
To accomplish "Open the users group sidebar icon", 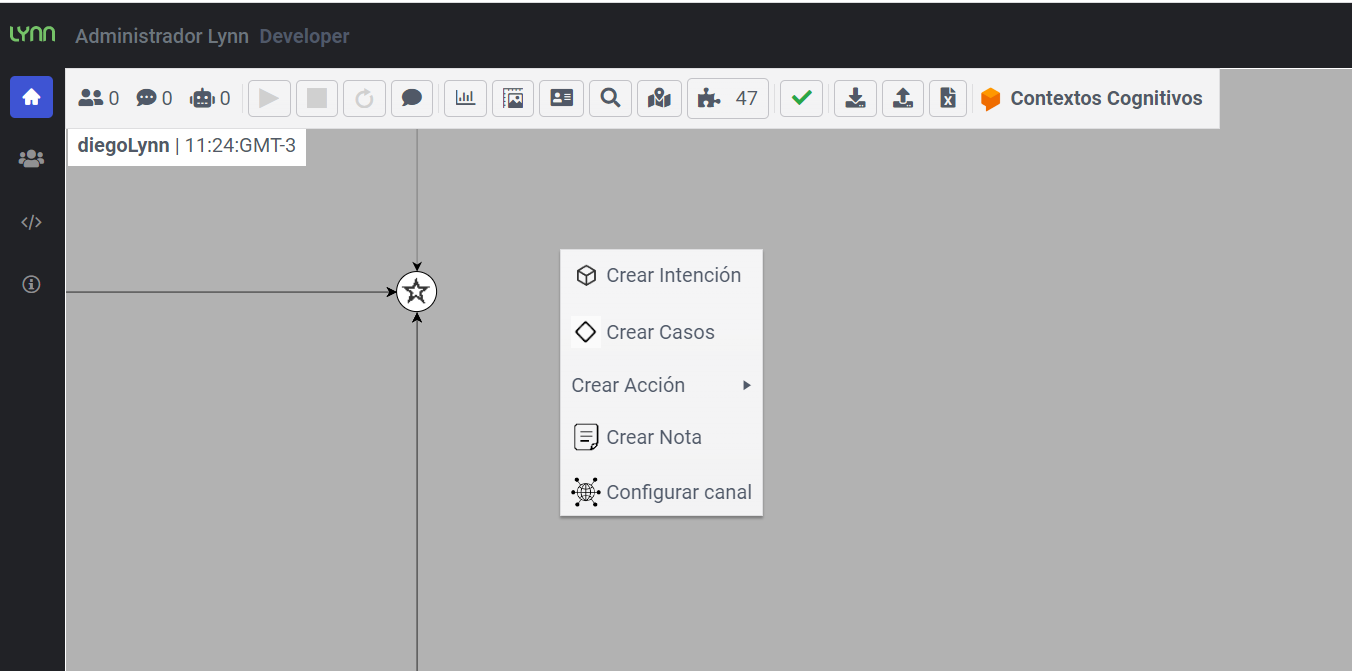I will click(31, 159).
